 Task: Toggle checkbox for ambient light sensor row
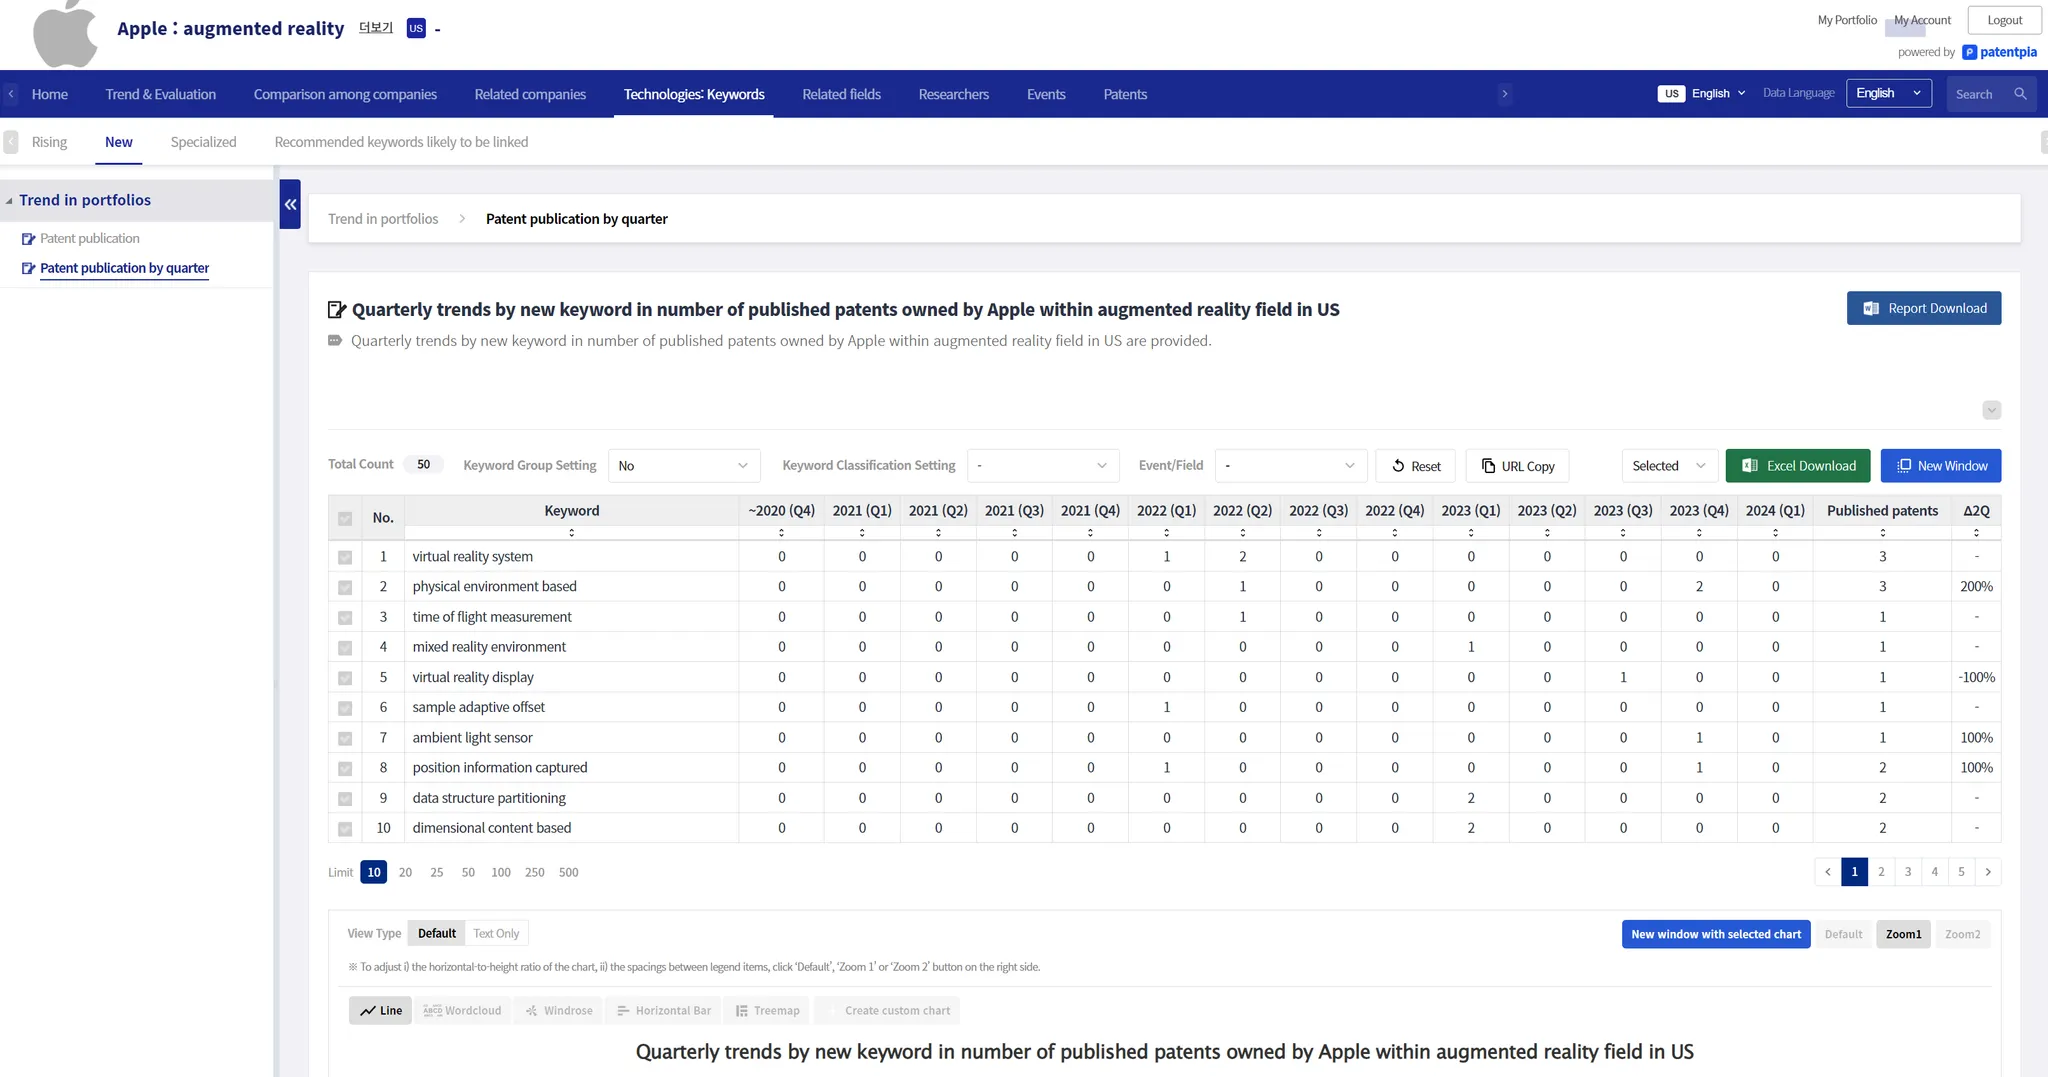(345, 738)
